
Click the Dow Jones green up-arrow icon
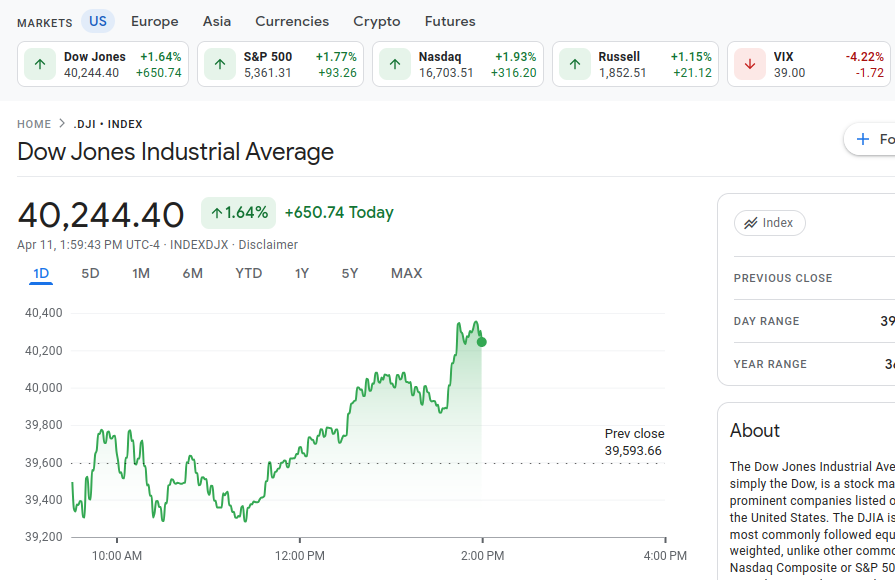[x=40, y=64]
